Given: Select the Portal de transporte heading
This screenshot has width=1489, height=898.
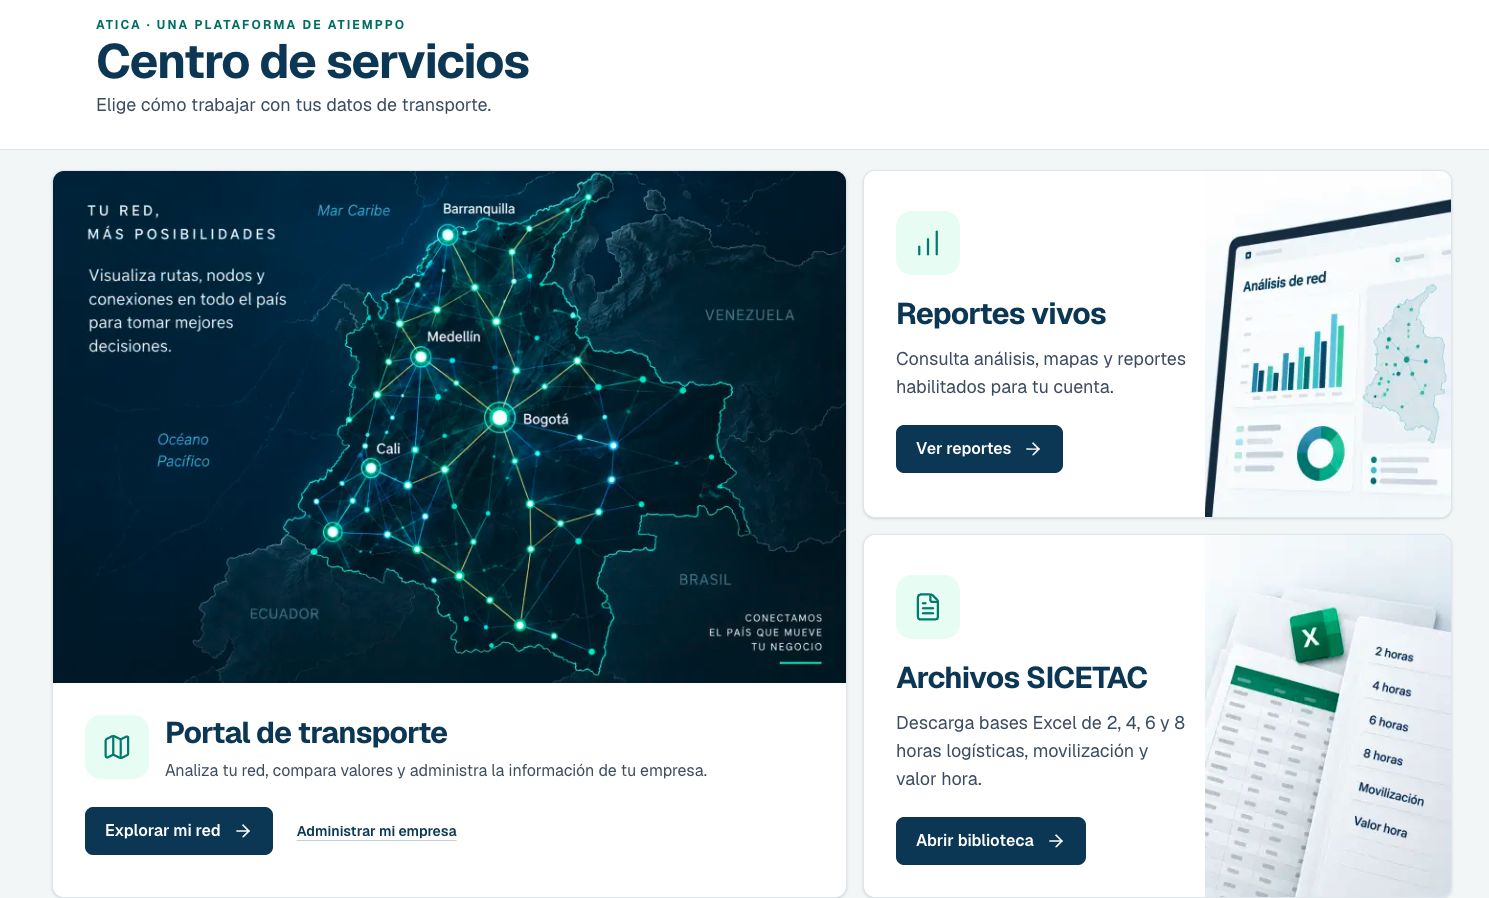Looking at the screenshot, I should click(306, 733).
